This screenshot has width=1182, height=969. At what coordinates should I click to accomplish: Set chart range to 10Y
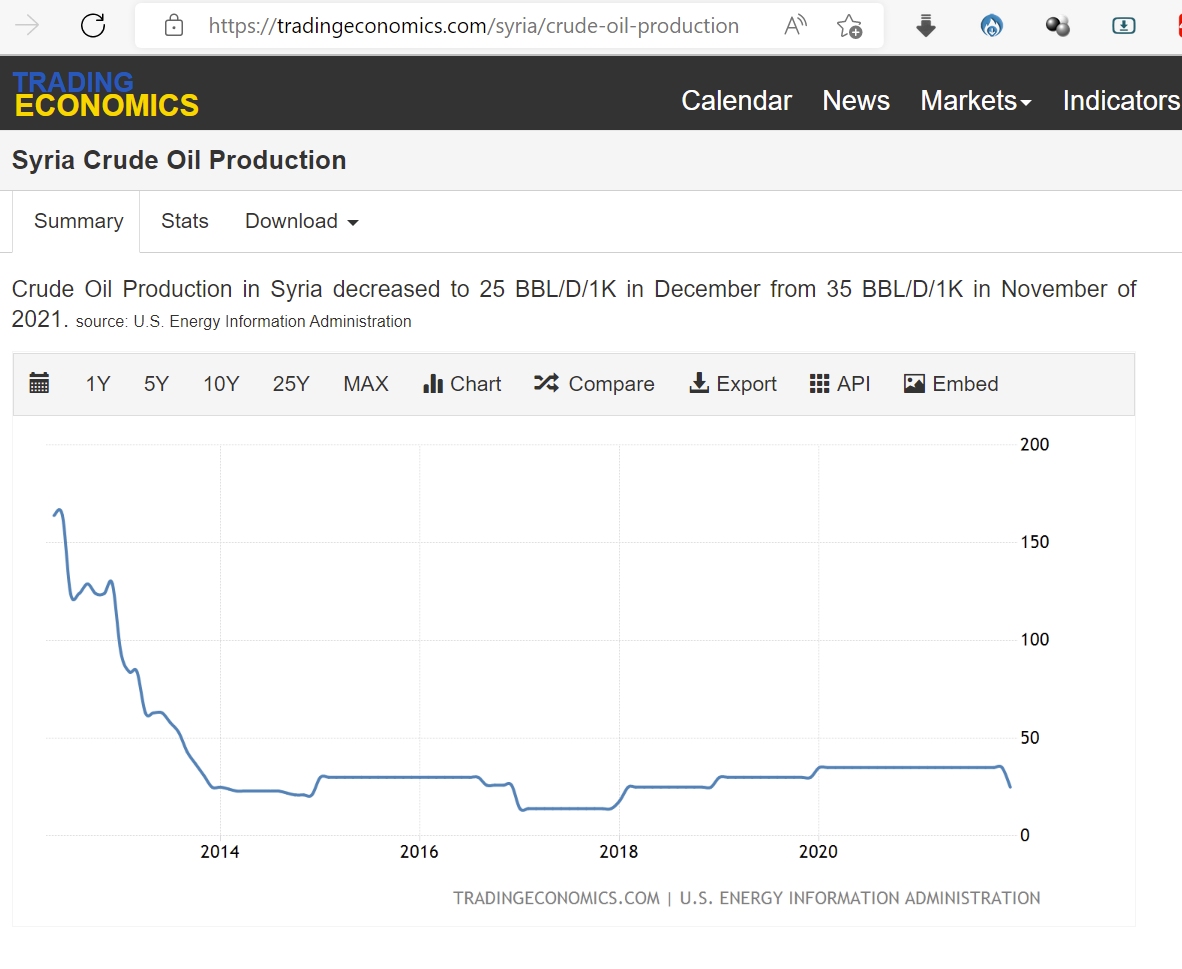(221, 384)
